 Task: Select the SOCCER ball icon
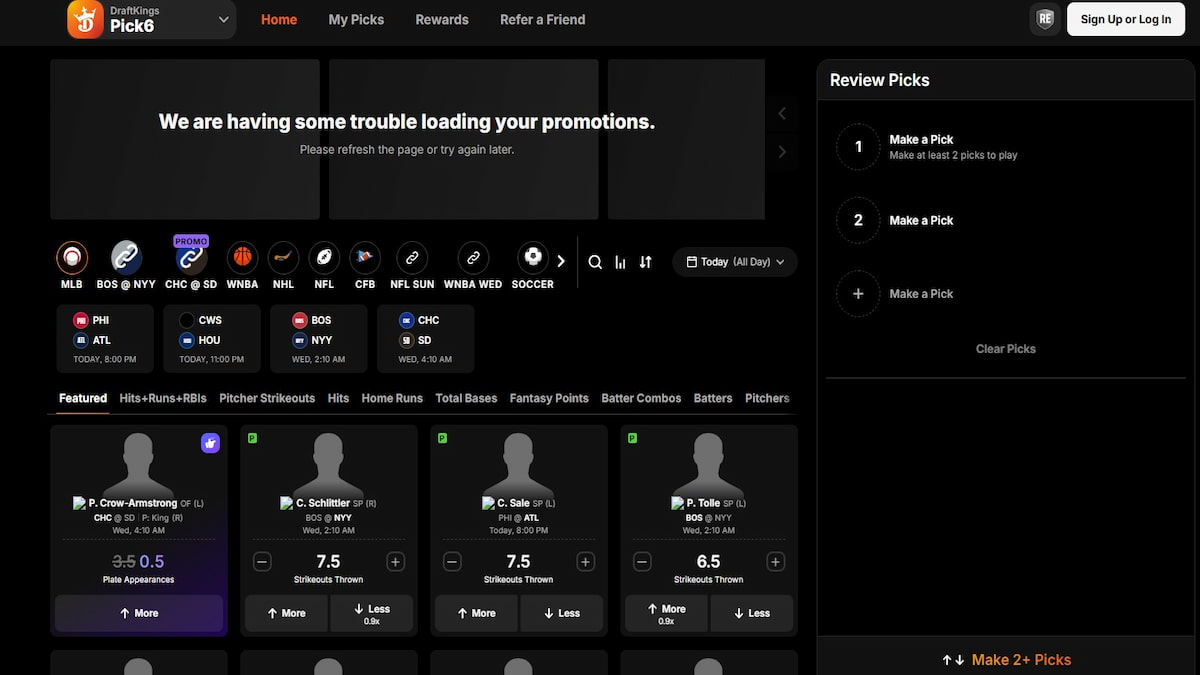[x=533, y=258]
